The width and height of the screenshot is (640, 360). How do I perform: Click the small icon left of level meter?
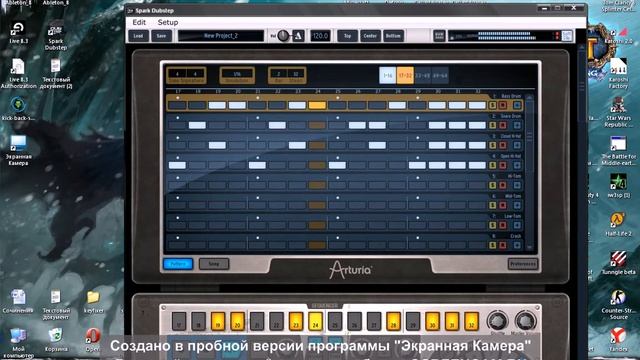439,36
